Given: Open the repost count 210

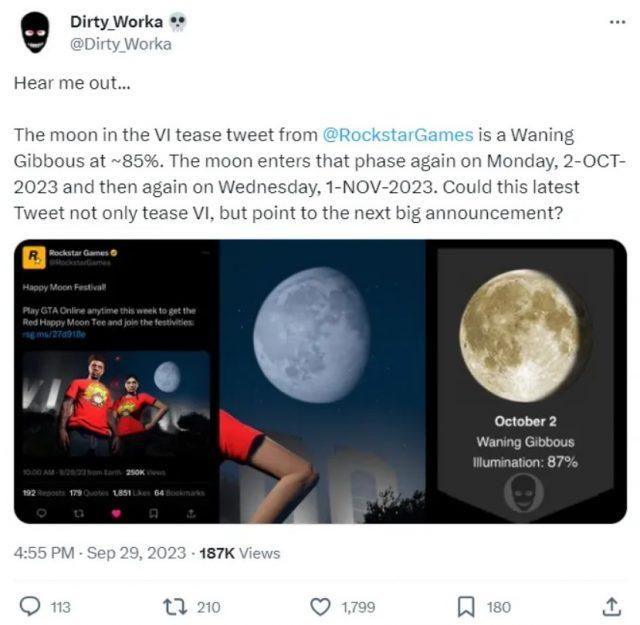Looking at the screenshot, I should point(209,607).
